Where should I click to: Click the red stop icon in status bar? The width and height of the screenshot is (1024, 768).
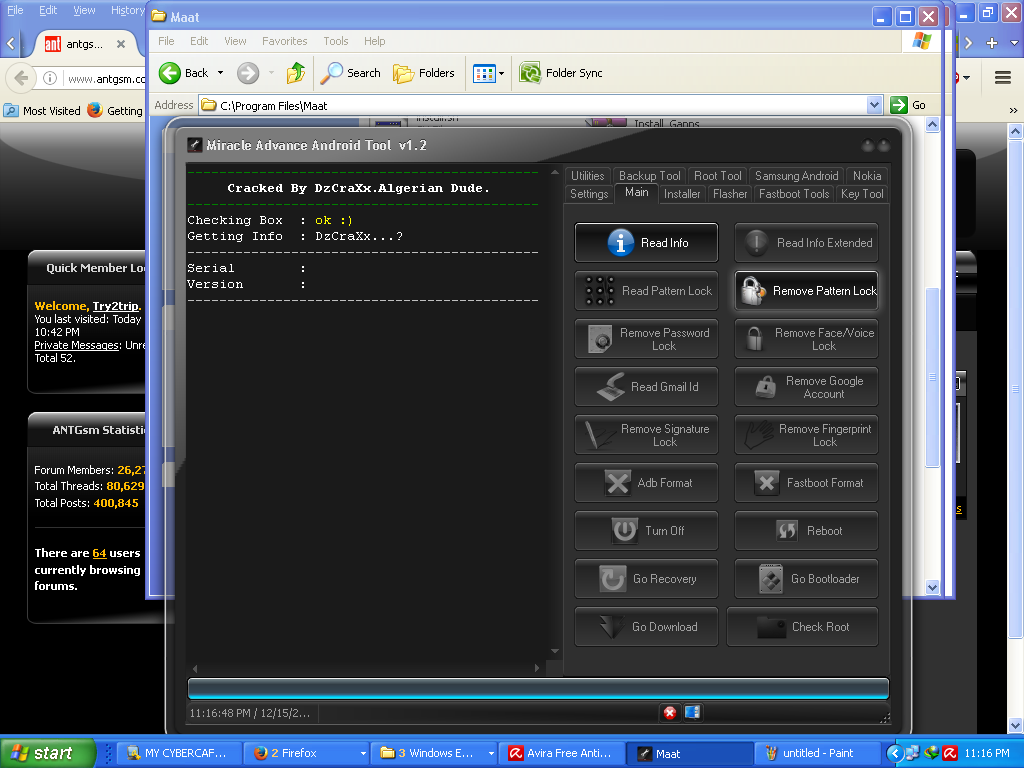(x=669, y=713)
